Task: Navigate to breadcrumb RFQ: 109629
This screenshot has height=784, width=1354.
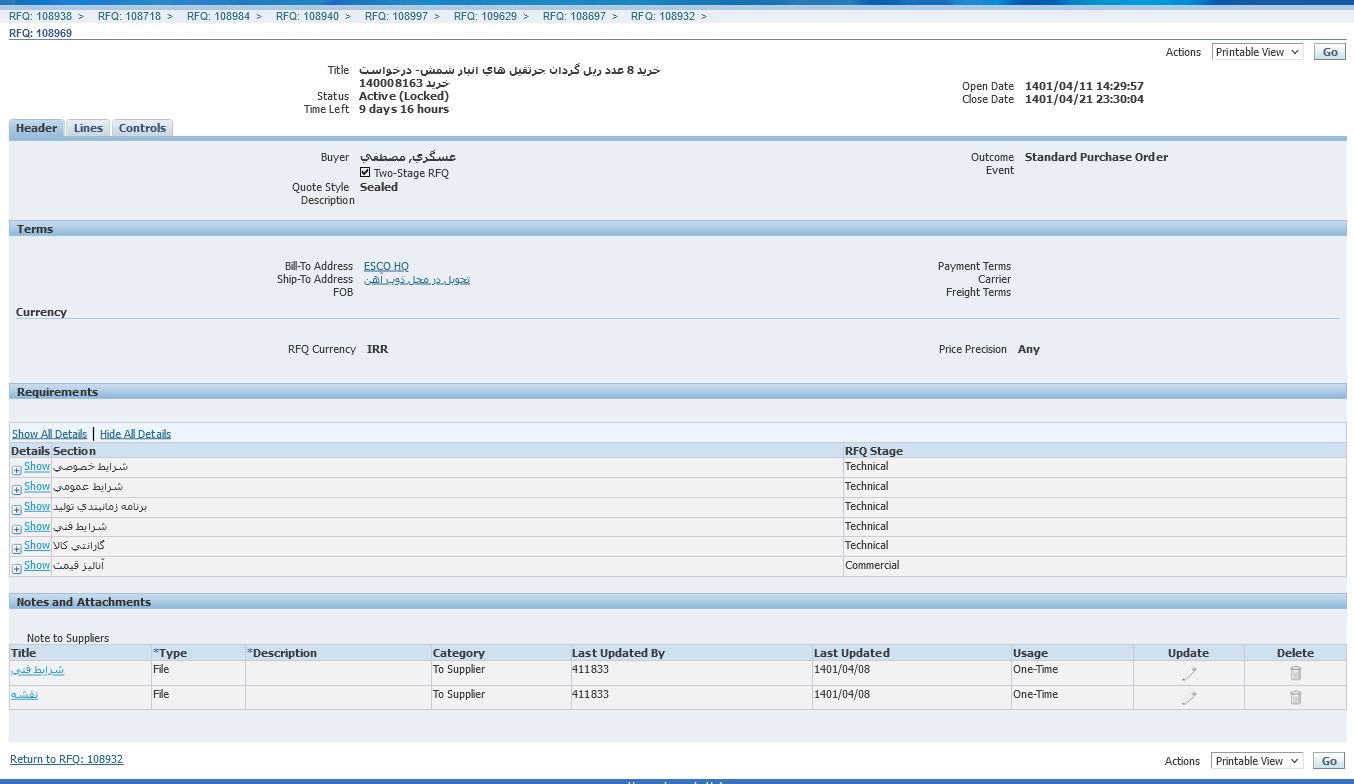Action: pos(485,16)
